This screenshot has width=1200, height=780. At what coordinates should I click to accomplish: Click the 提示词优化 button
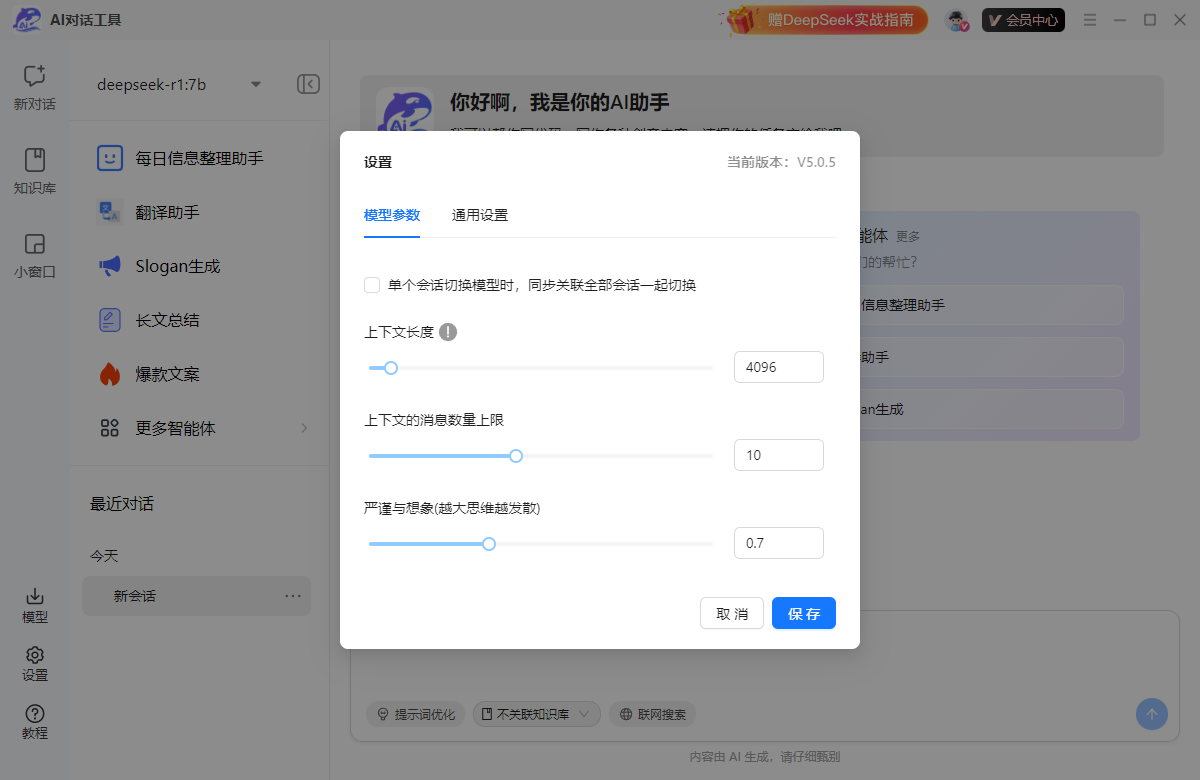pos(415,714)
